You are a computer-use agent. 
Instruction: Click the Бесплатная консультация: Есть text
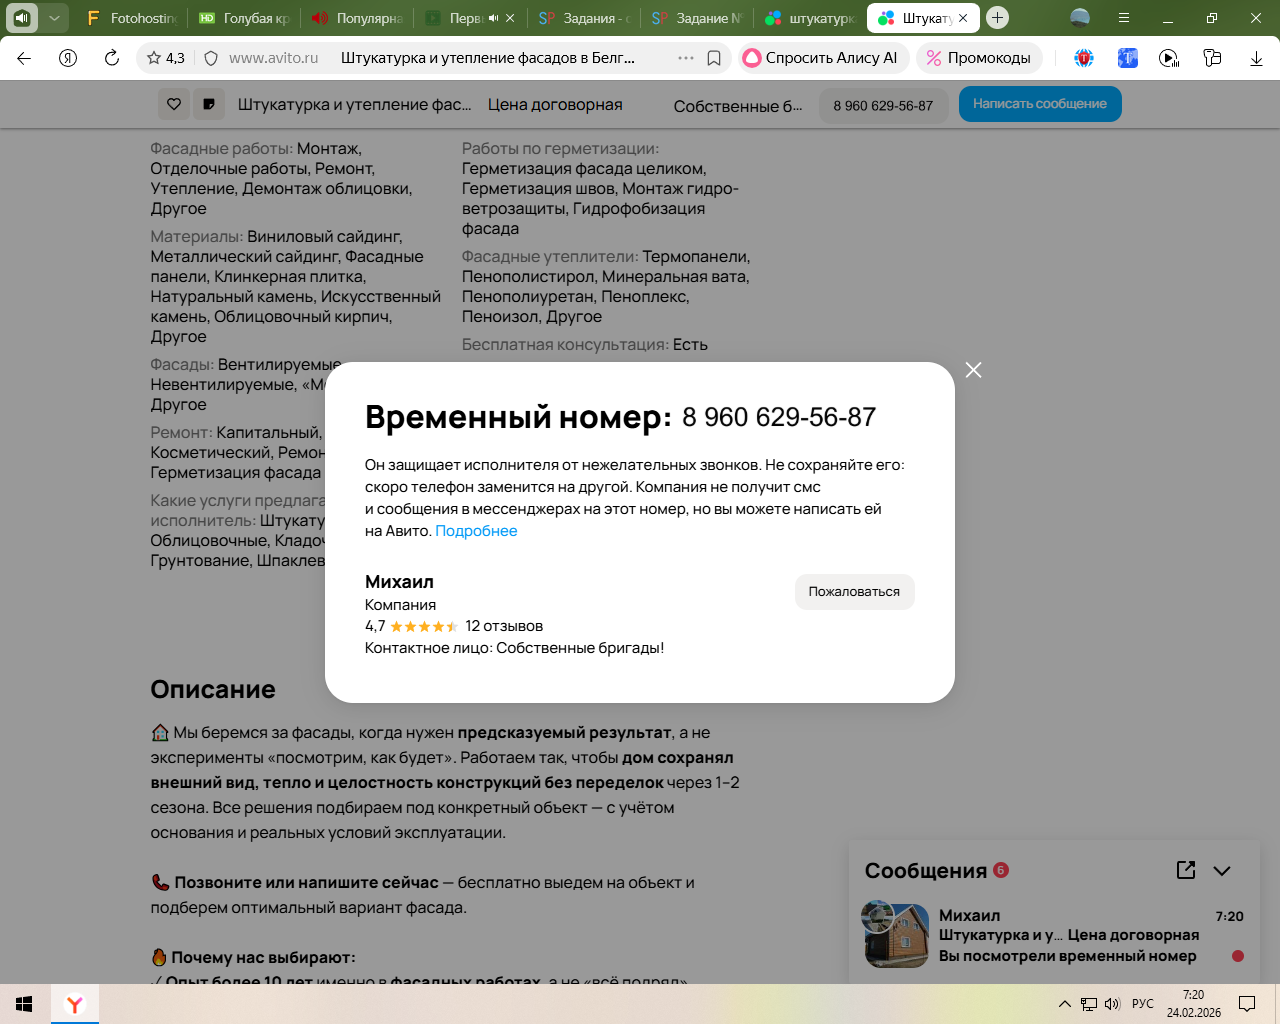585,344
